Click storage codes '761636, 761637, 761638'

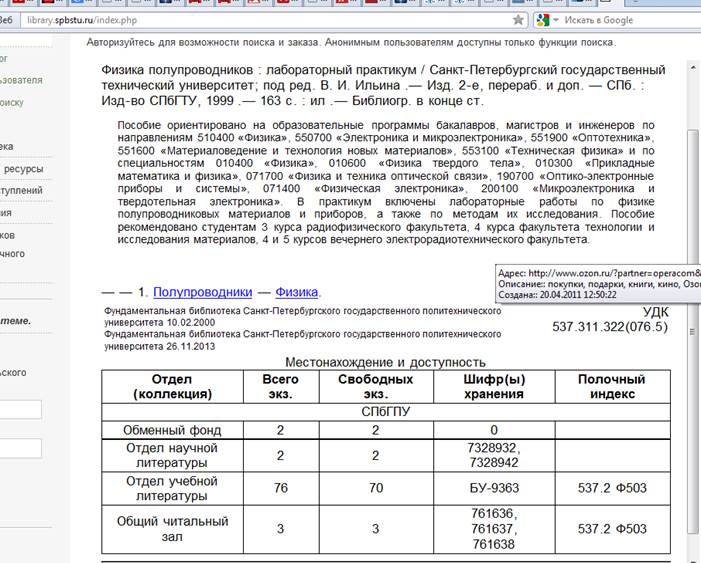click(x=494, y=529)
